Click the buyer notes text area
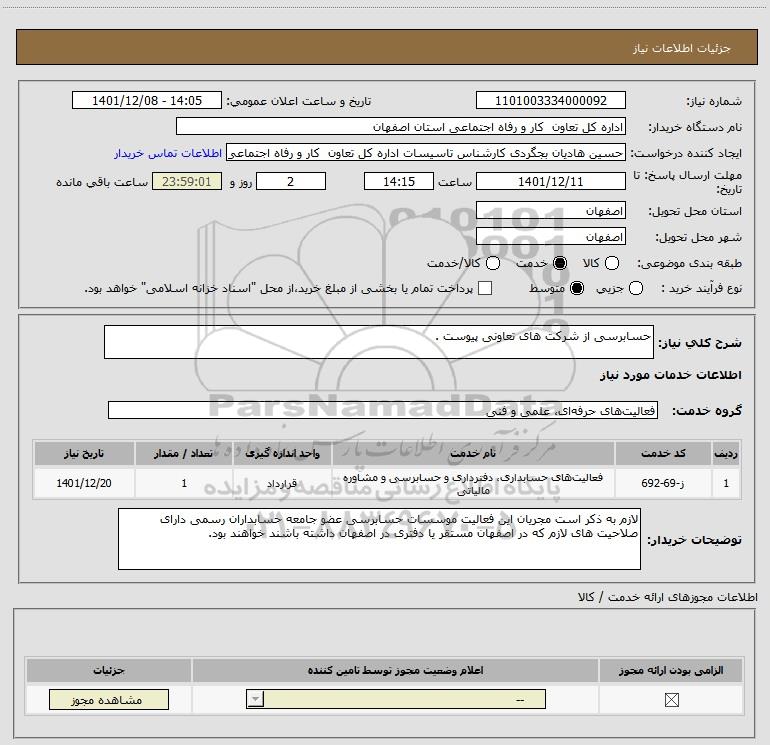The image size is (770, 745). click(x=379, y=539)
